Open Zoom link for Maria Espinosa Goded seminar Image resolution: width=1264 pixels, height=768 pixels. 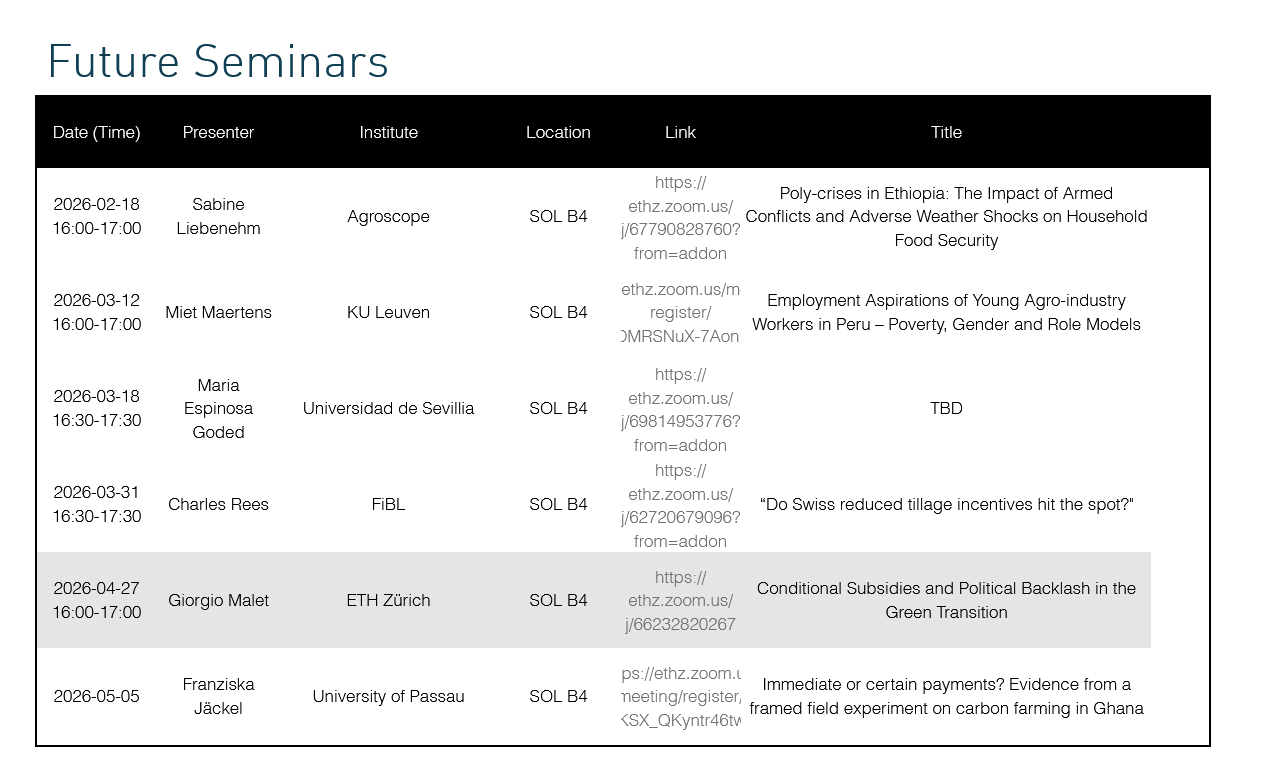(x=680, y=409)
